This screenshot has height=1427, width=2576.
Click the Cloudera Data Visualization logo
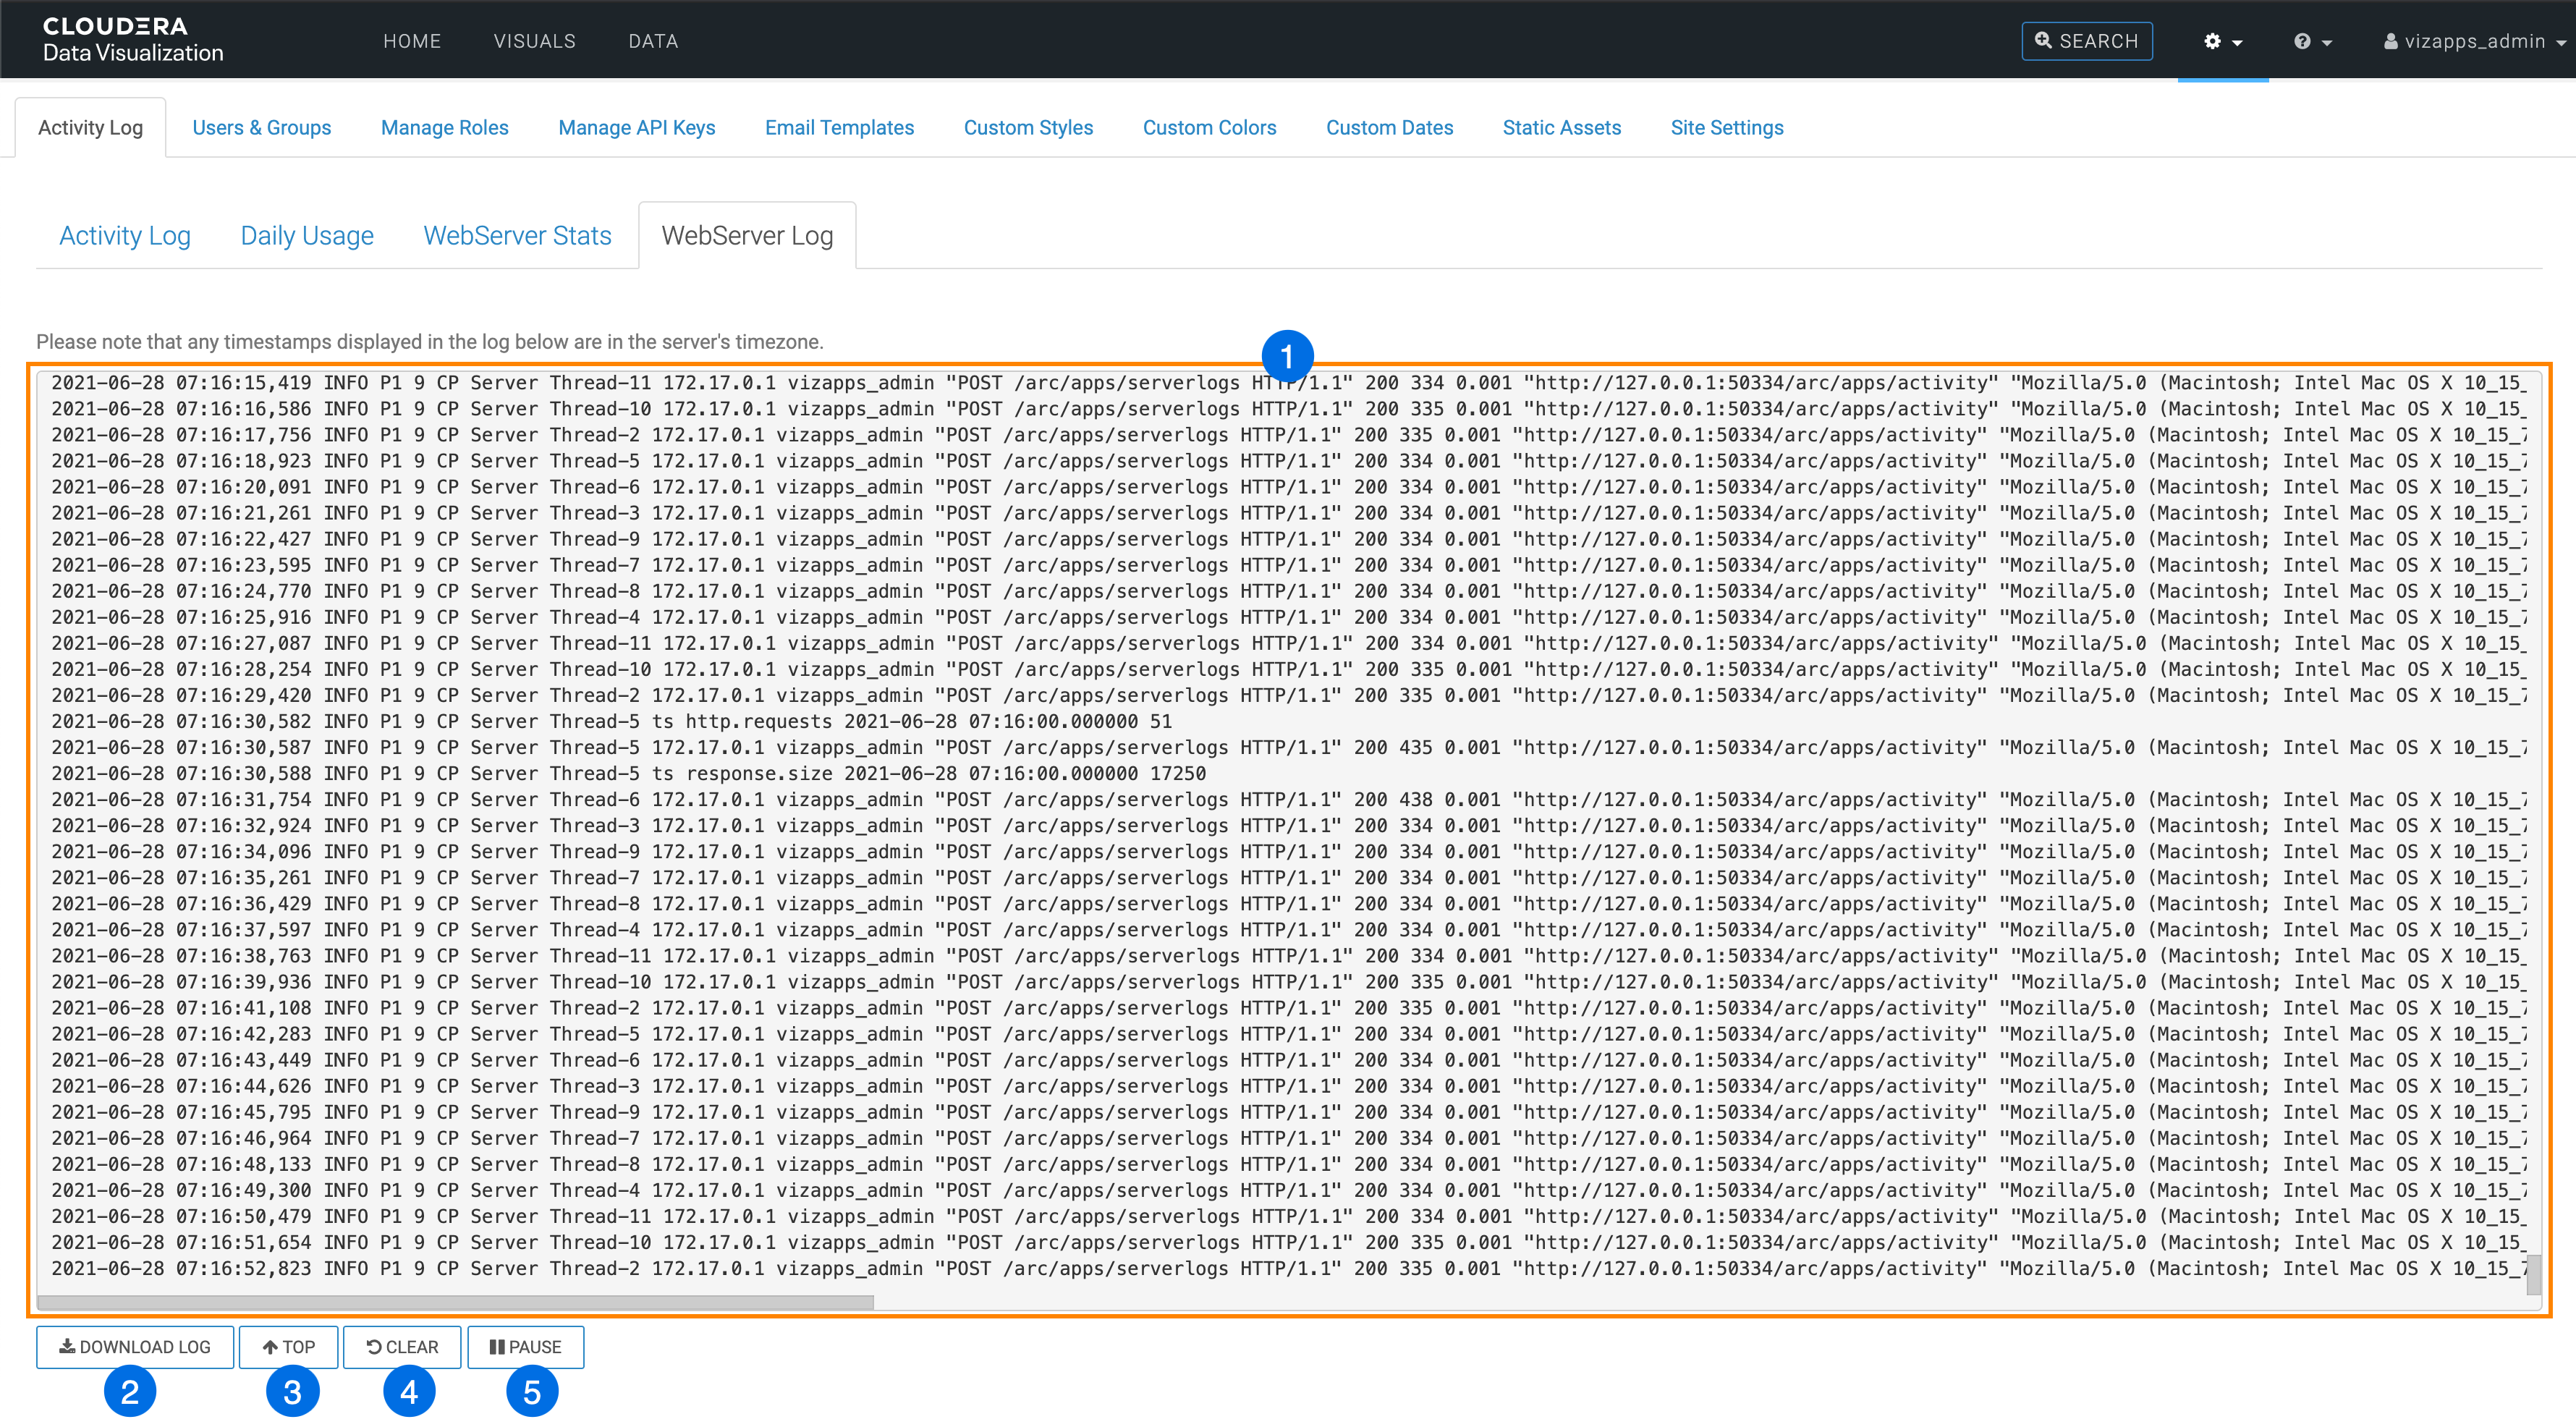[x=133, y=40]
